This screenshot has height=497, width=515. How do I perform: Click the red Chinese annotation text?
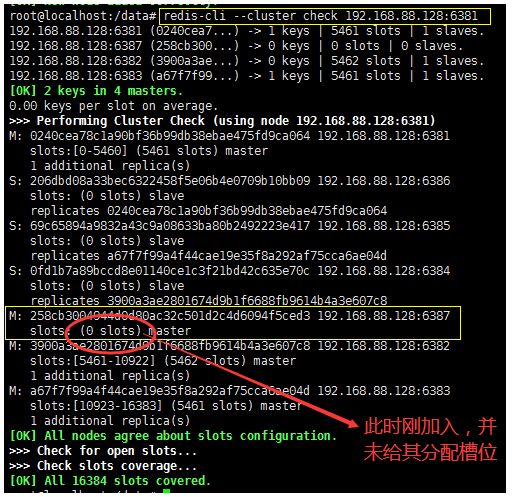tap(430, 439)
